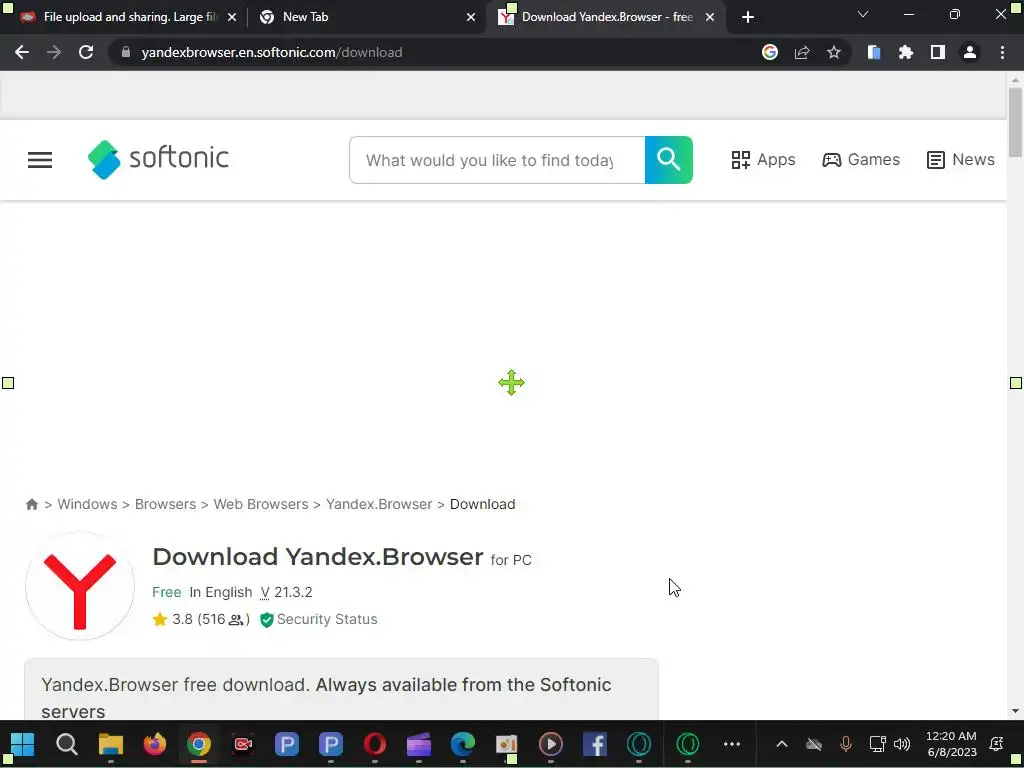1024x768 pixels.
Task: Open the blue extension icon in toolbar
Action: coord(874,52)
